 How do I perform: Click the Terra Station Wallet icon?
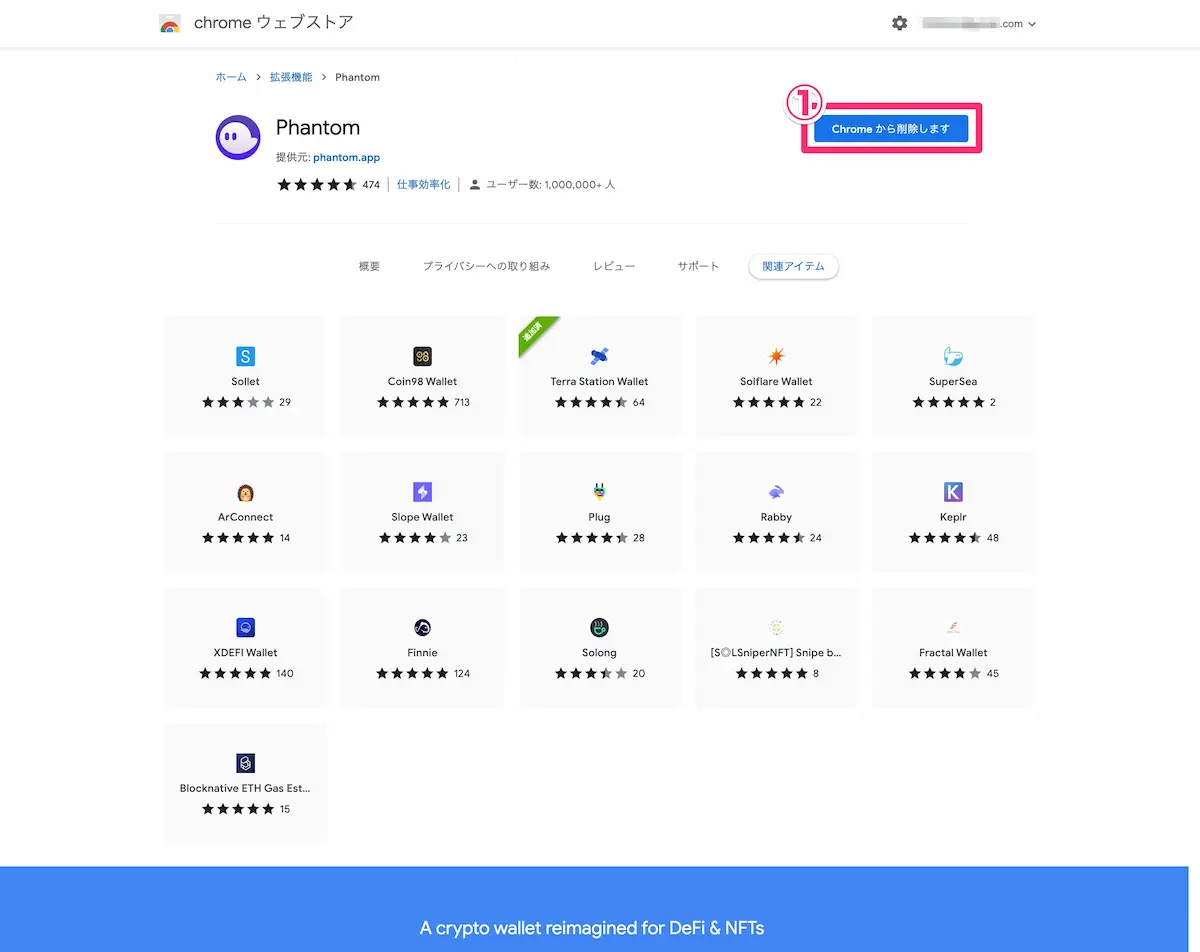point(599,356)
